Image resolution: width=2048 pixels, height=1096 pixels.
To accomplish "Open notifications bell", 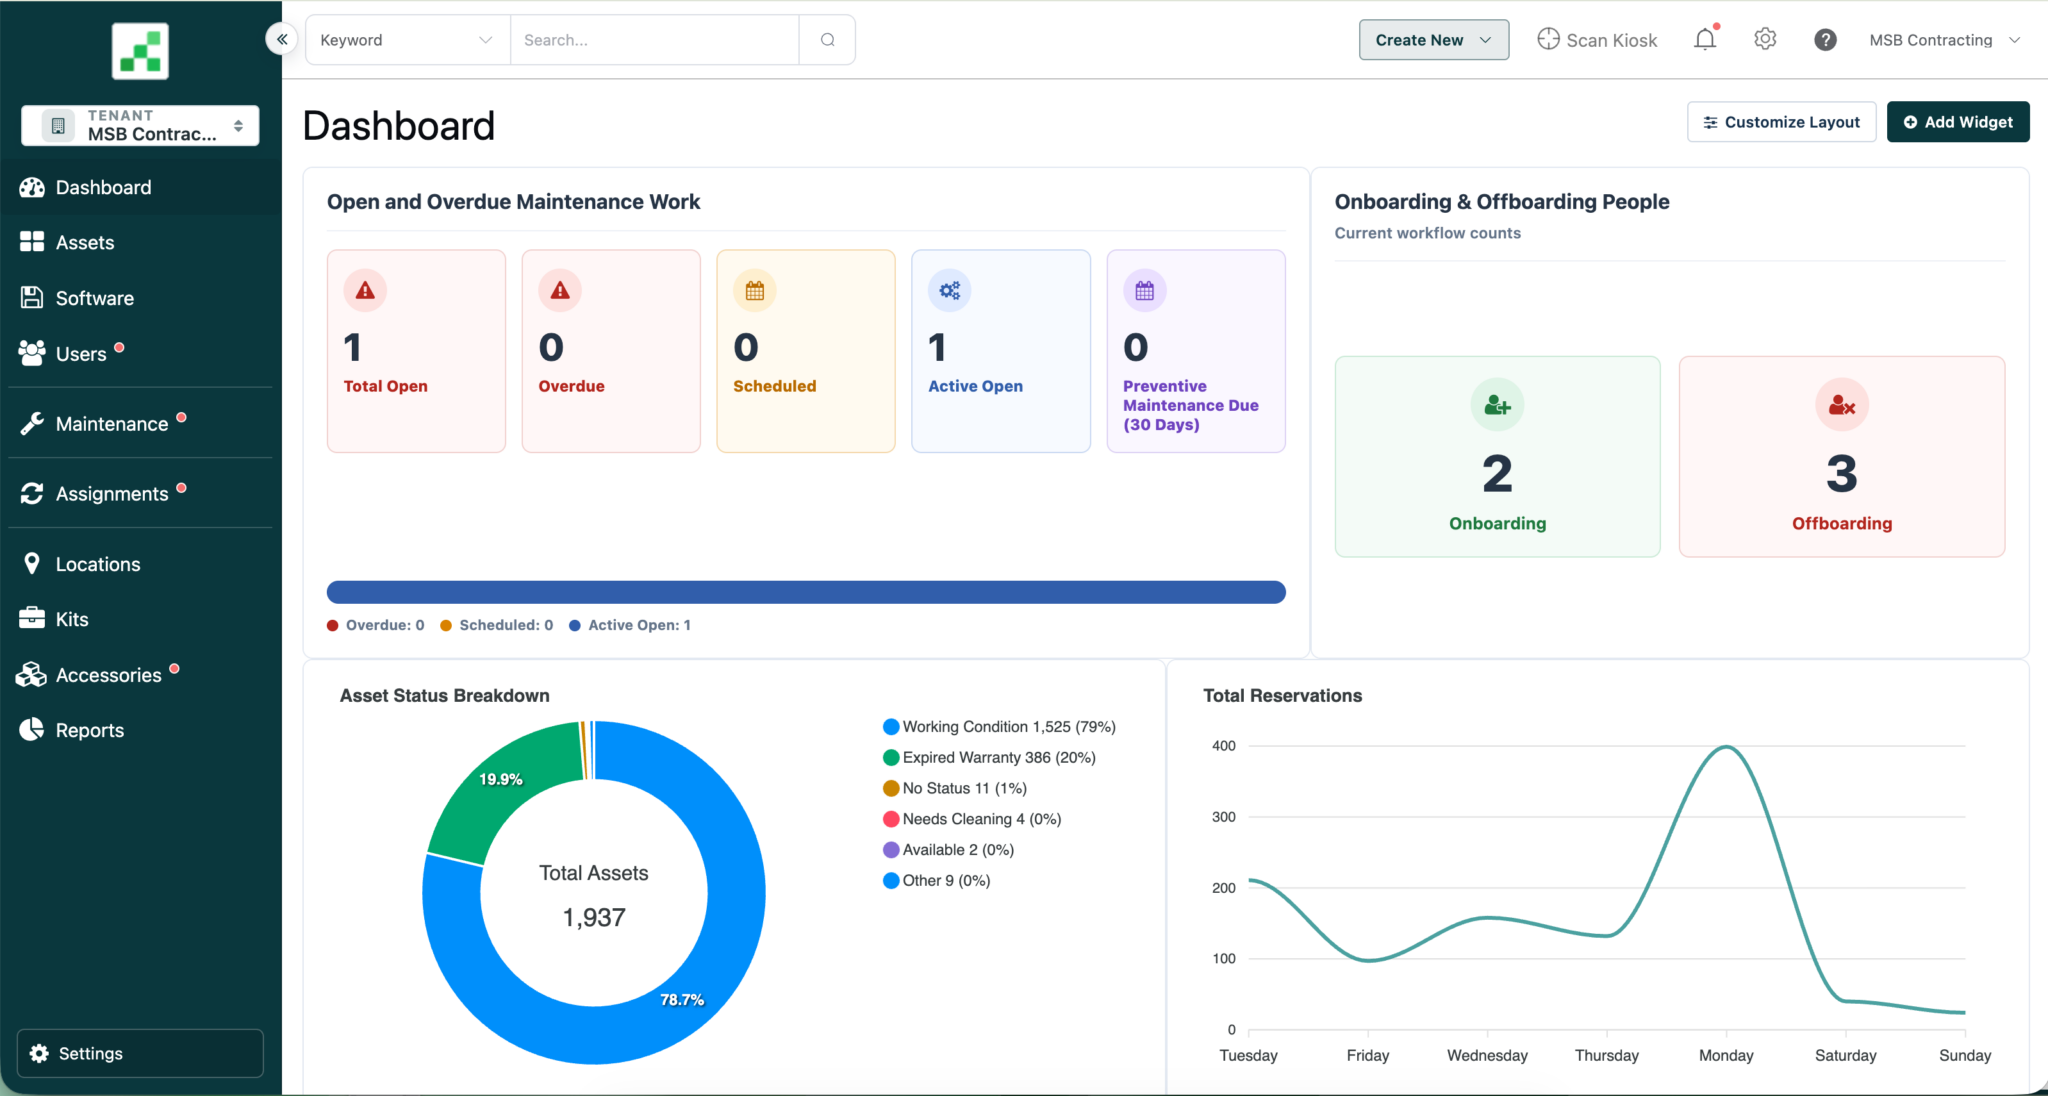I will (1705, 39).
